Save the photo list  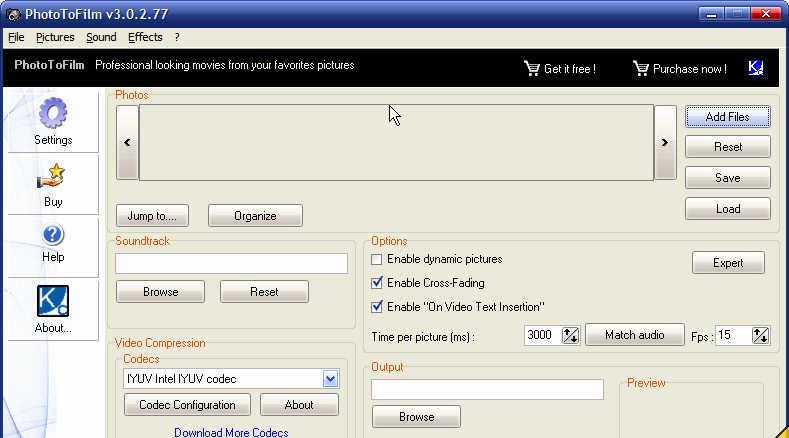click(728, 178)
